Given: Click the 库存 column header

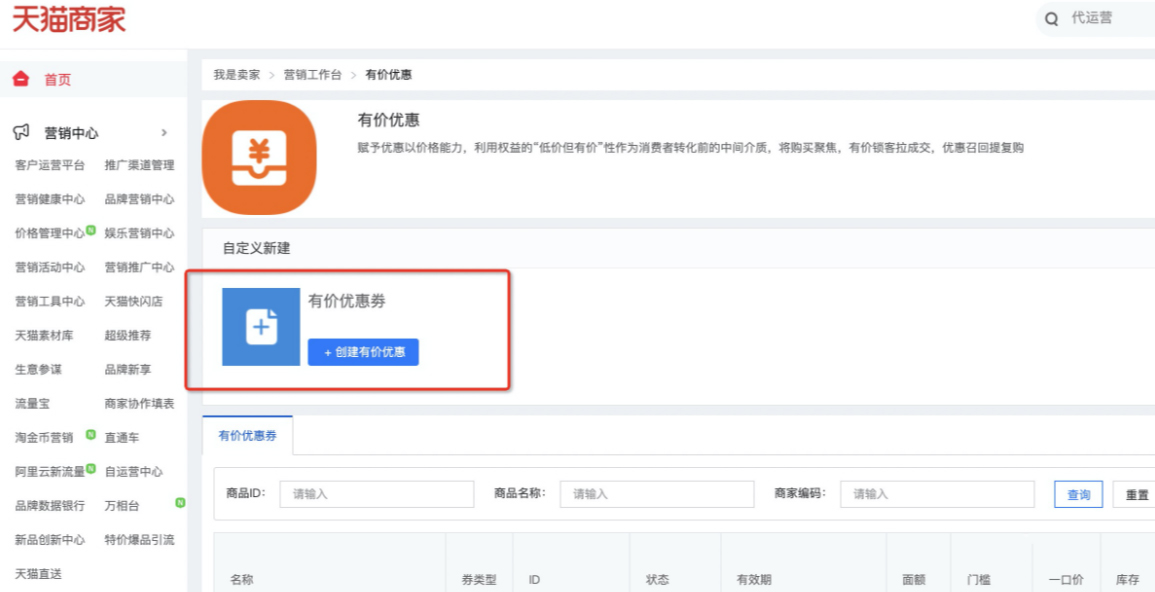Looking at the screenshot, I should click(x=1129, y=580).
